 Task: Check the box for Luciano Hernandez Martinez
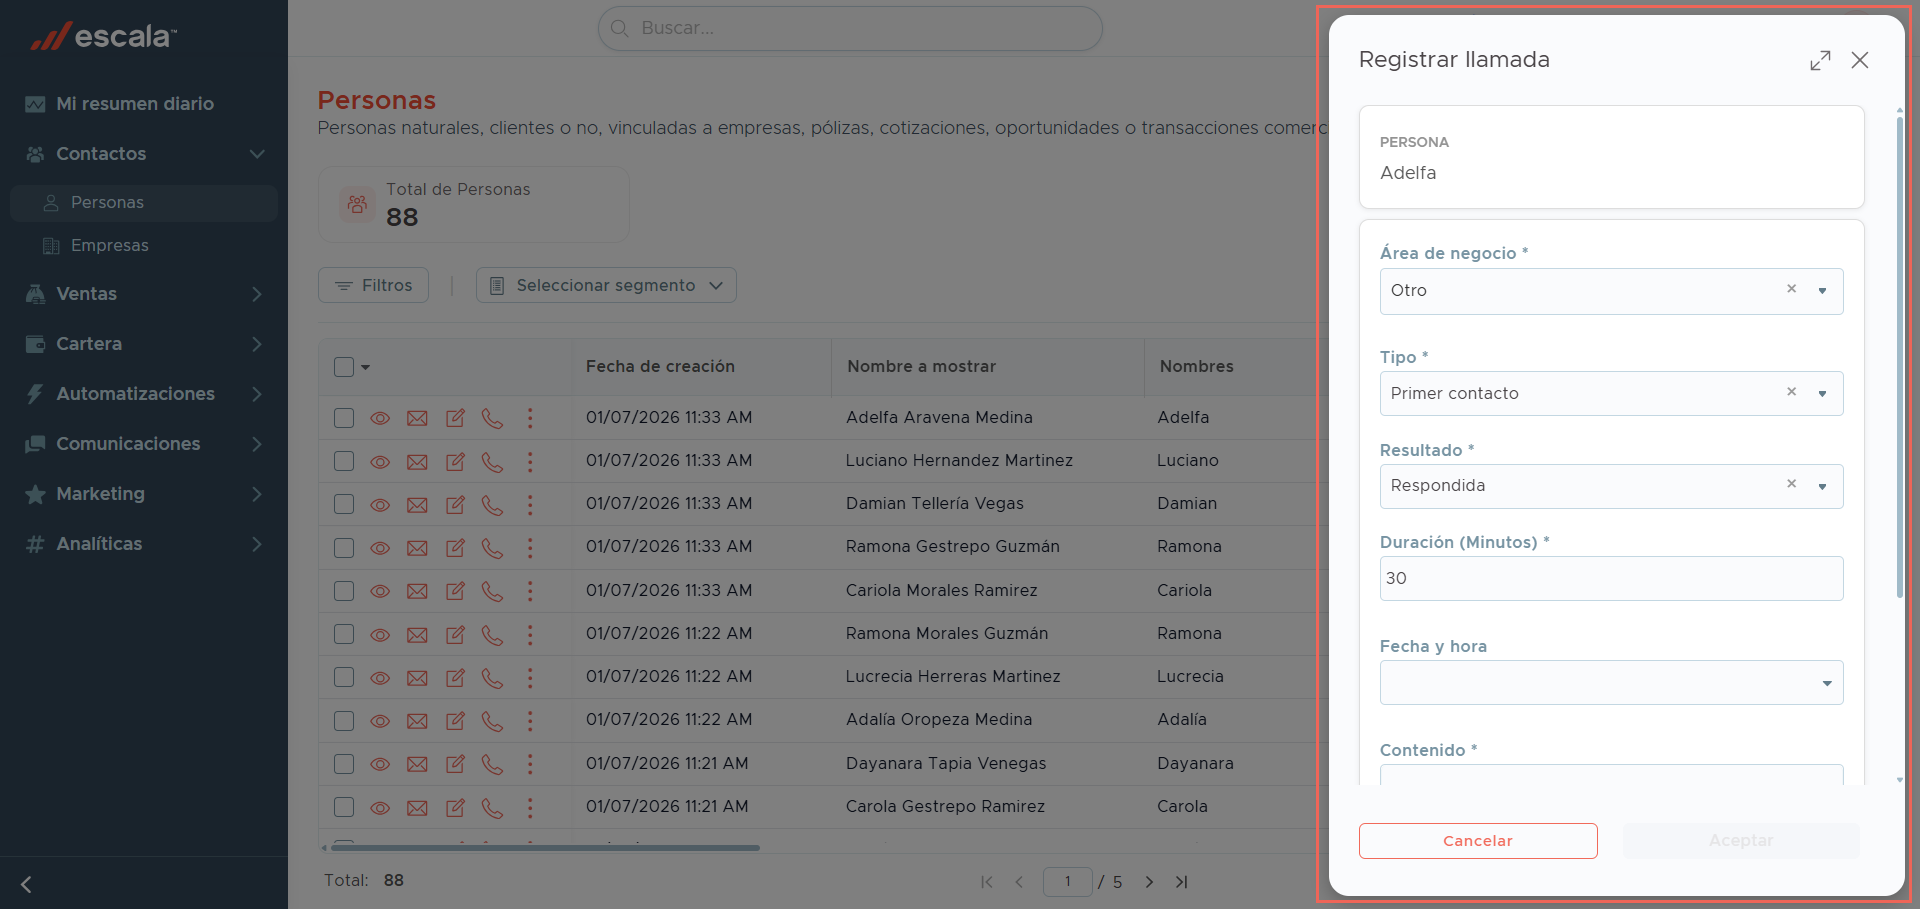coord(344,461)
